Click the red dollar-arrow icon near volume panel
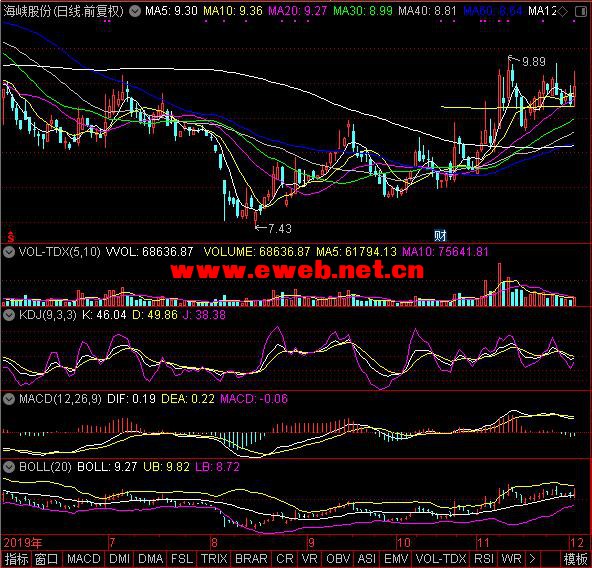 click(x=11, y=237)
